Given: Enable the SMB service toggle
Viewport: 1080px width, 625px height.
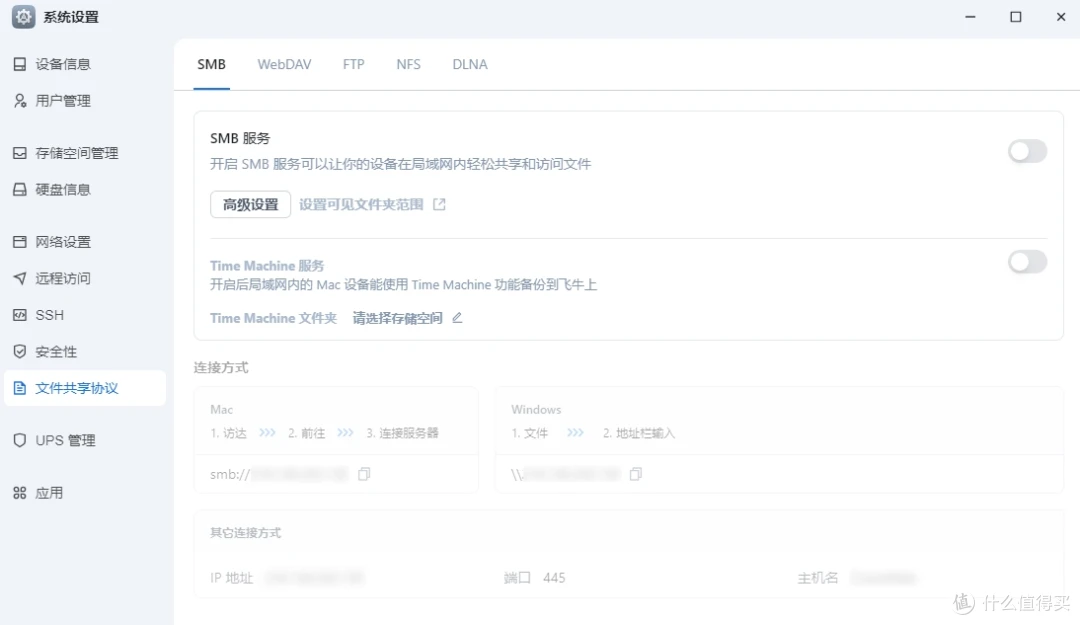Looking at the screenshot, I should 1027,151.
